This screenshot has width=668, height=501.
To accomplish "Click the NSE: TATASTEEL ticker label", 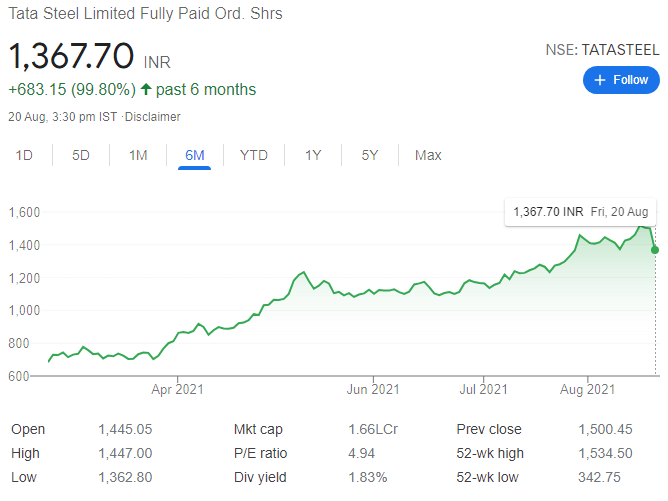I will (x=602, y=50).
